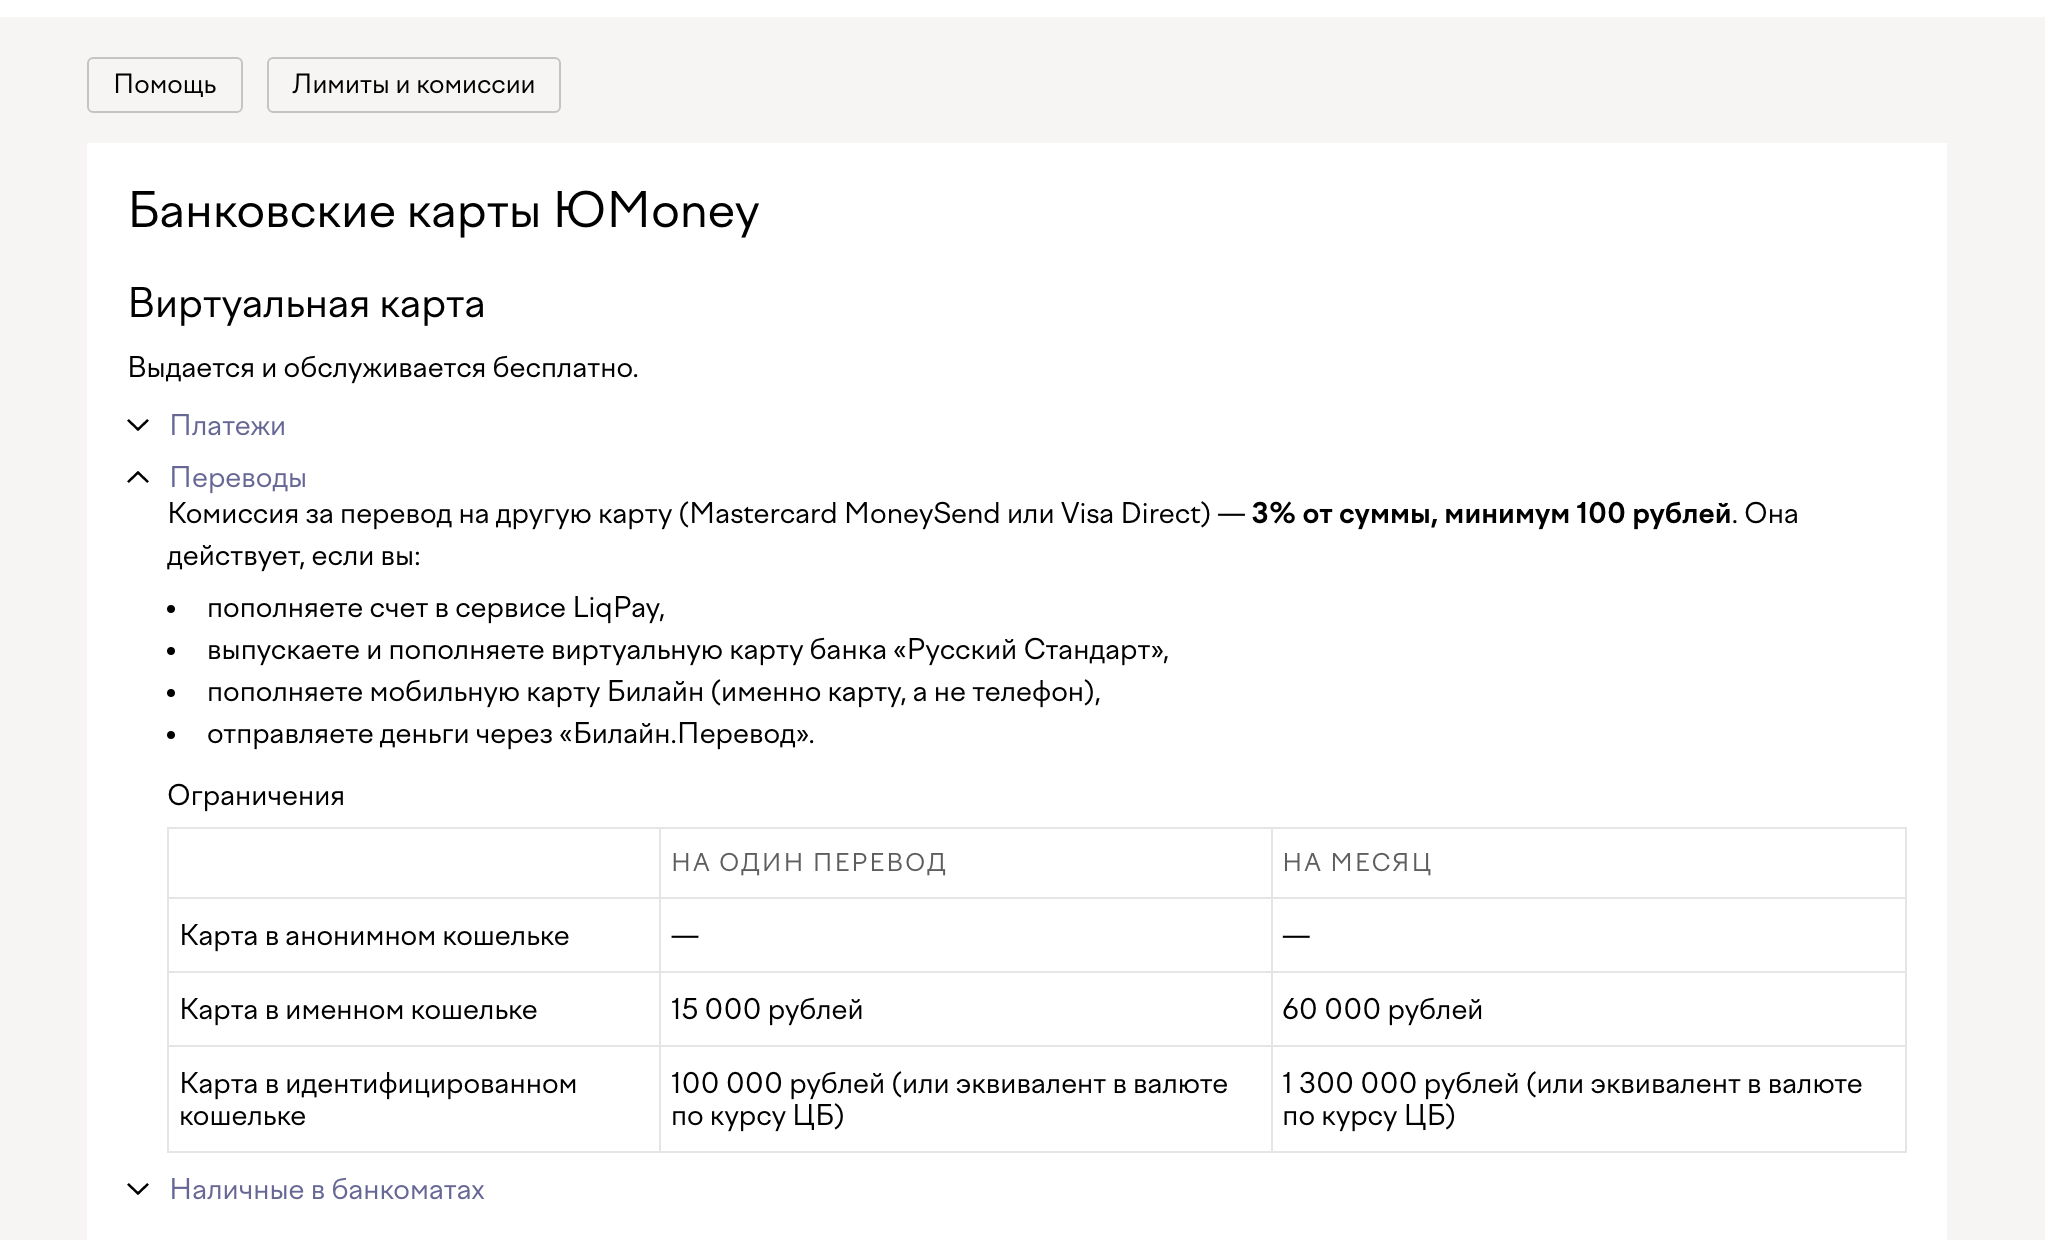Open the Платежи section link
The height and width of the screenshot is (1240, 2045).
(228, 426)
